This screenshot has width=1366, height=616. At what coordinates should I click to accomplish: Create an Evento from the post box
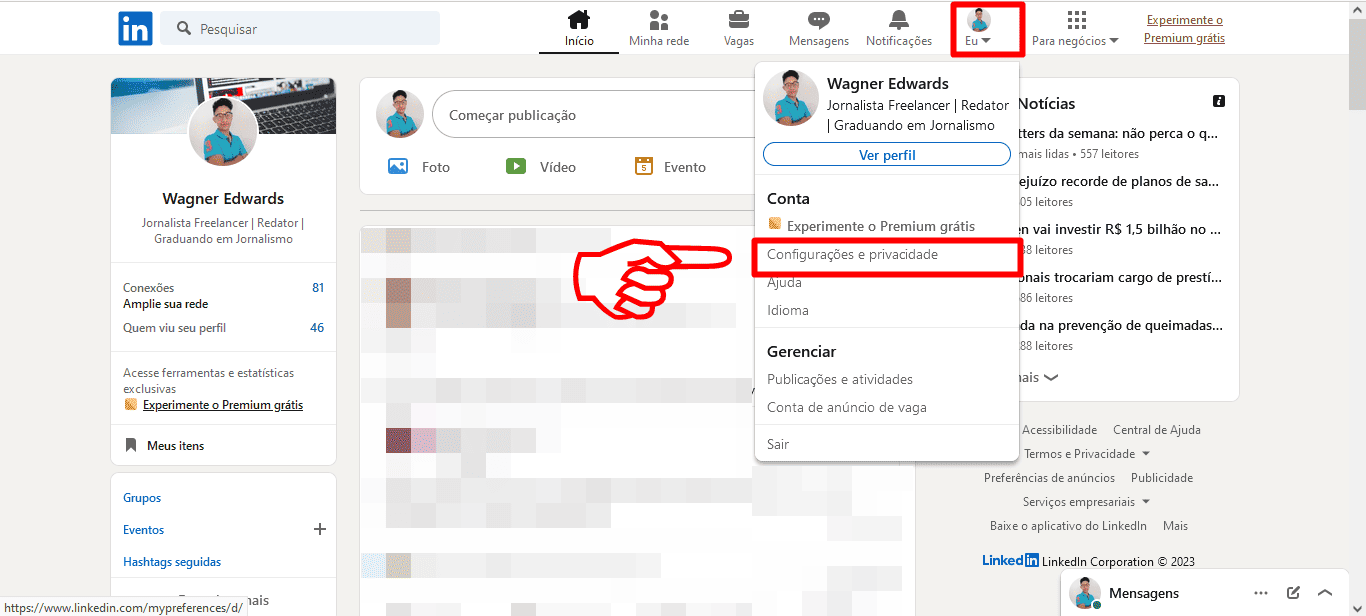pyautogui.click(x=670, y=167)
